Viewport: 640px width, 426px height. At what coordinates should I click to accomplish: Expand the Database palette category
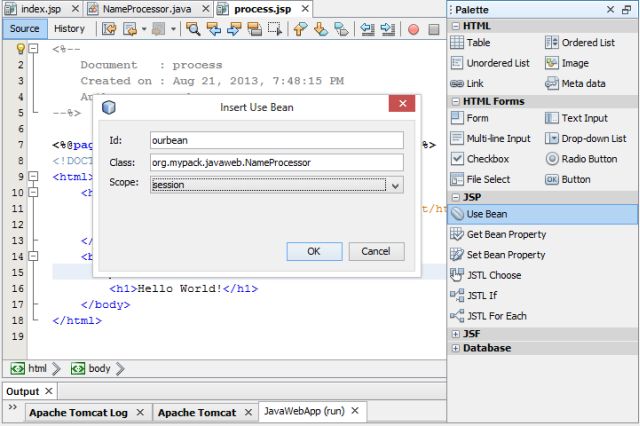point(456,348)
